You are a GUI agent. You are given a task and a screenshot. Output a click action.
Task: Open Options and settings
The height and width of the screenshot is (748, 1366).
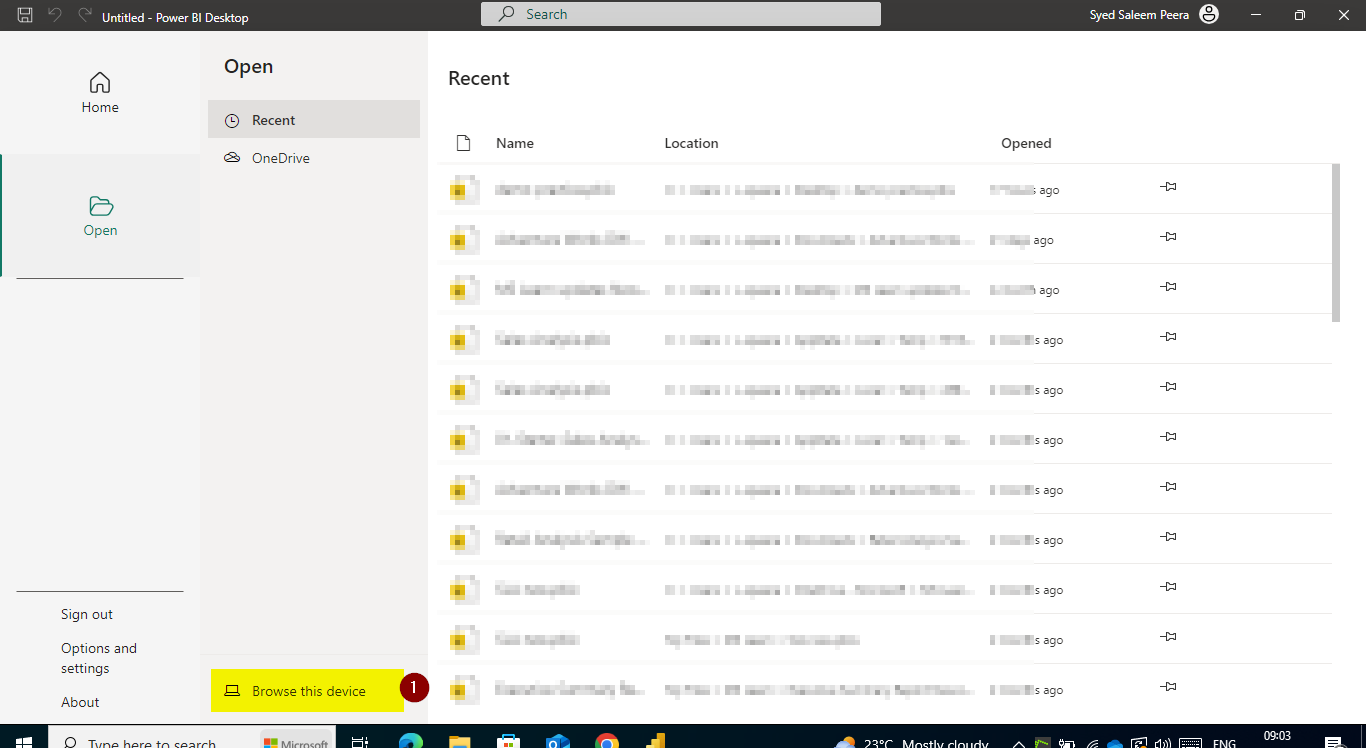pyautogui.click(x=99, y=658)
